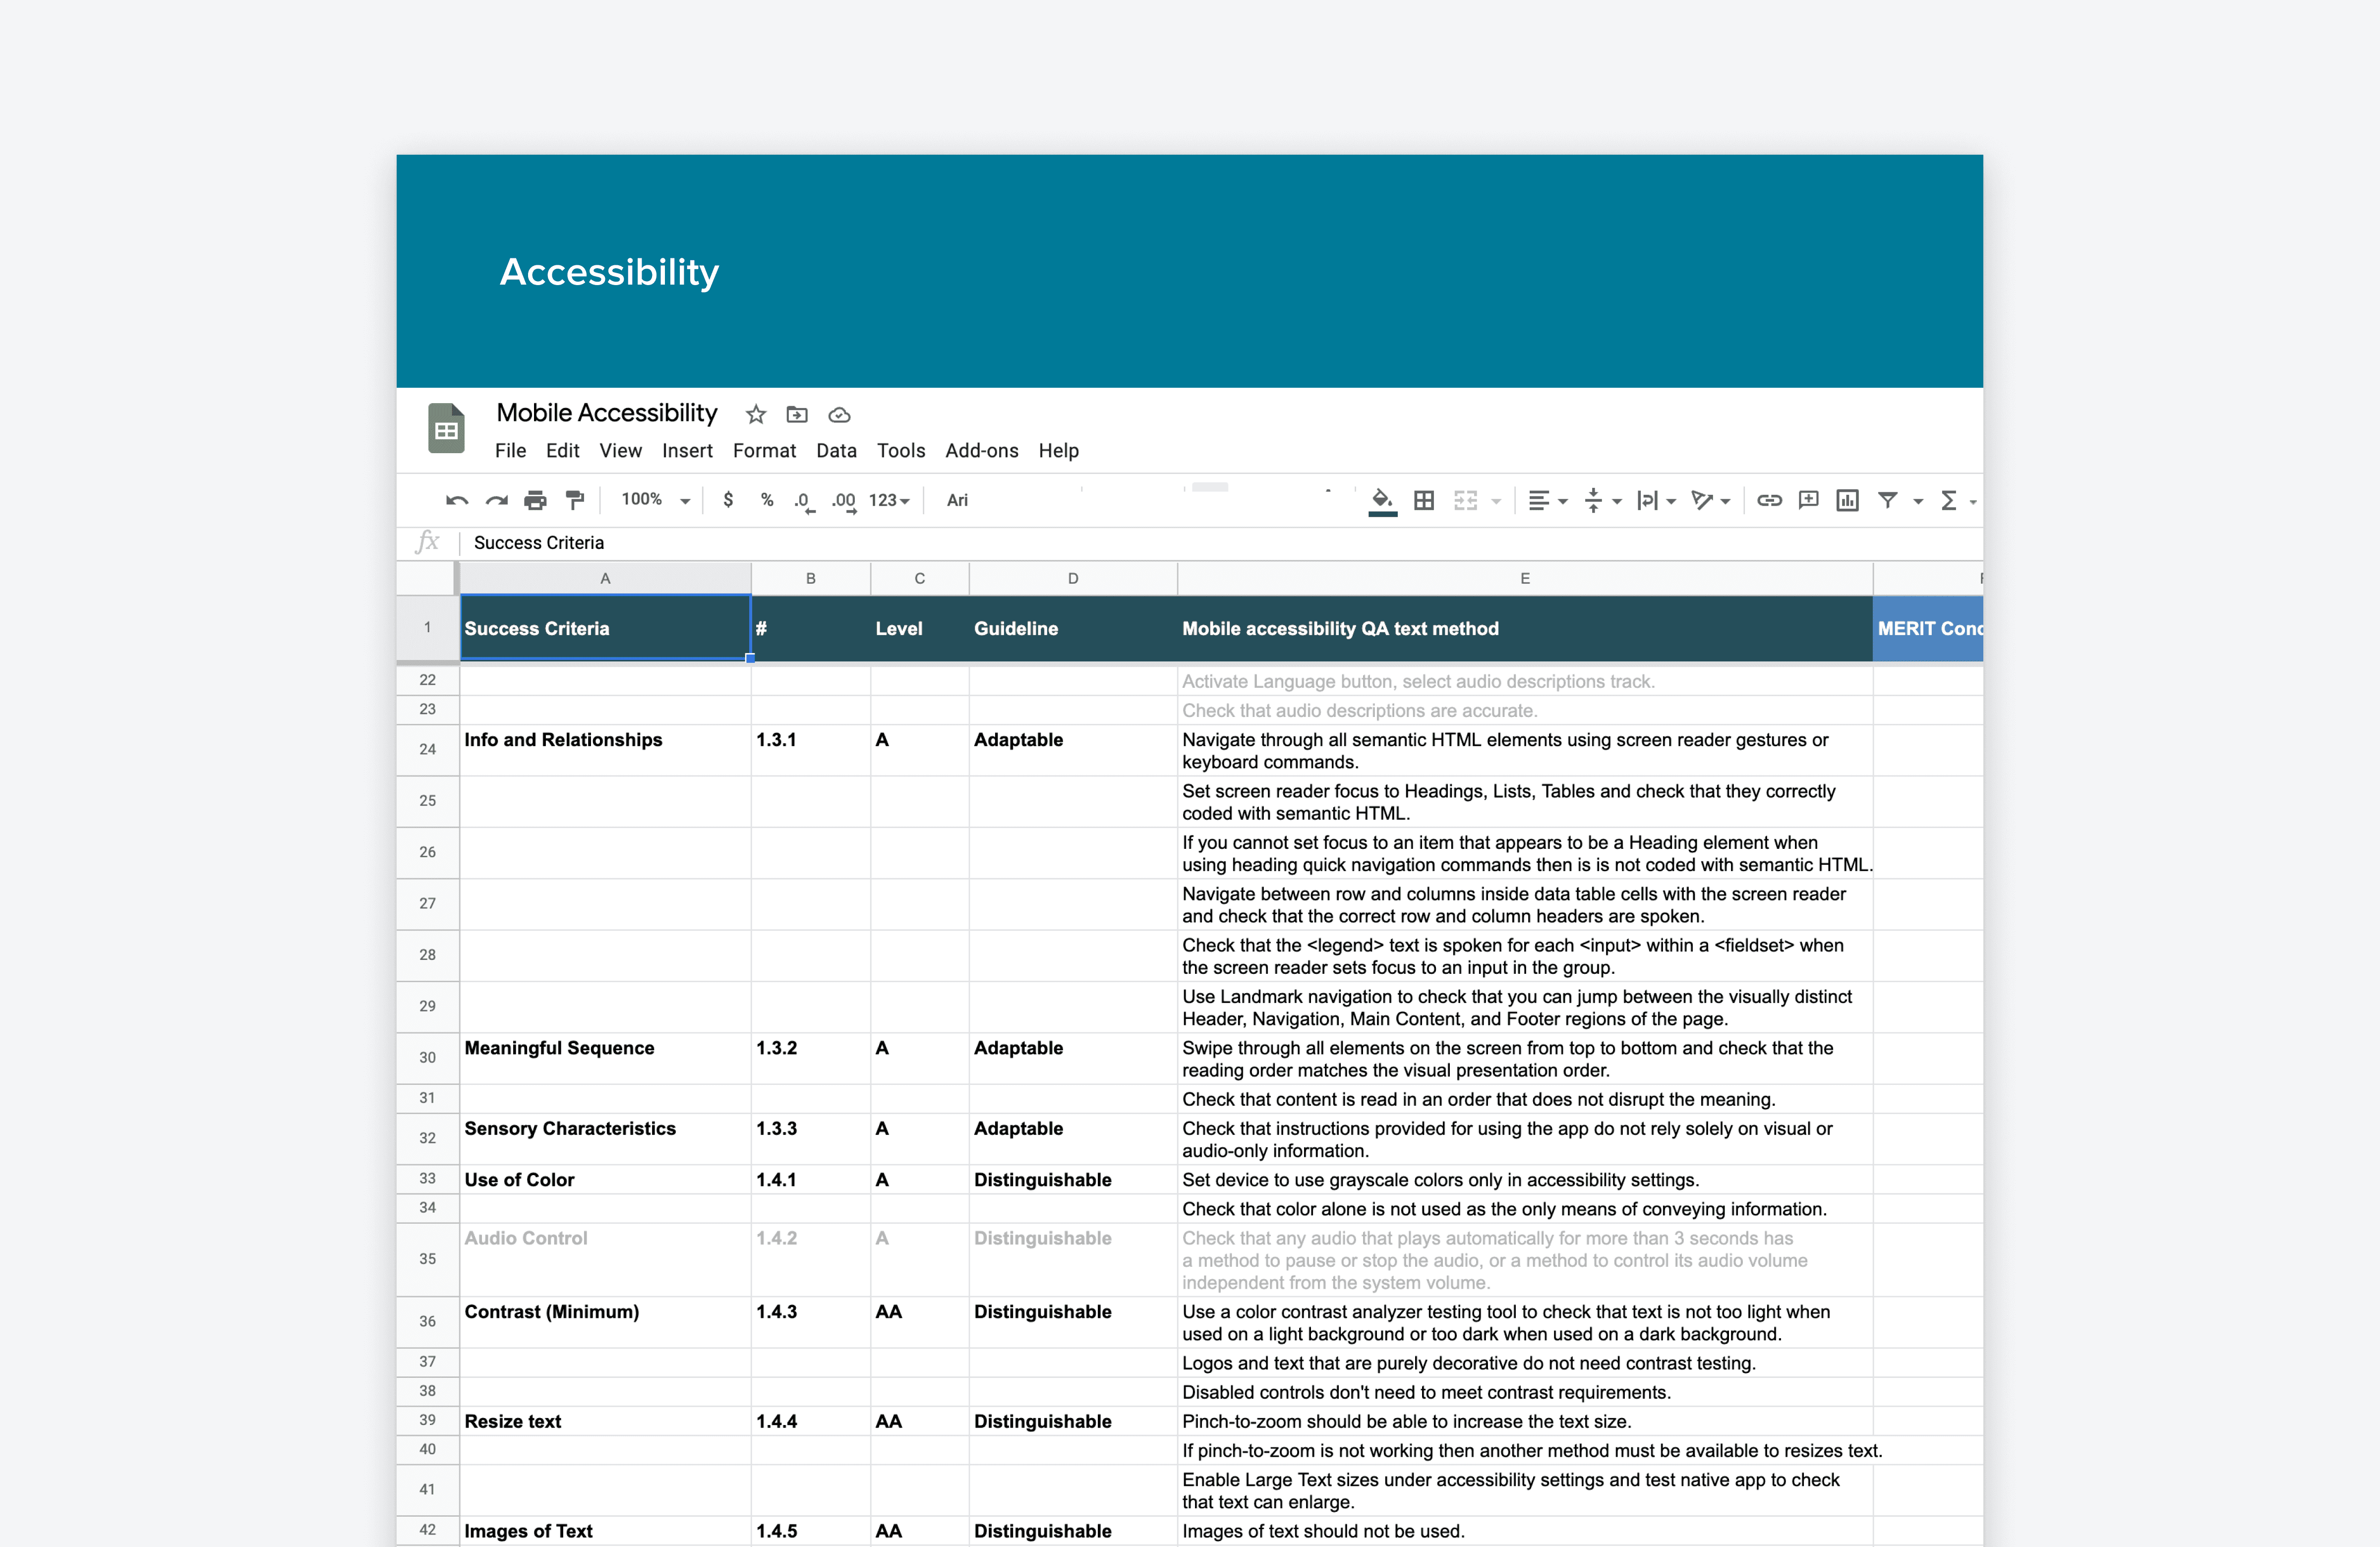
Task: Click the move to folder icon
Action: pos(797,414)
